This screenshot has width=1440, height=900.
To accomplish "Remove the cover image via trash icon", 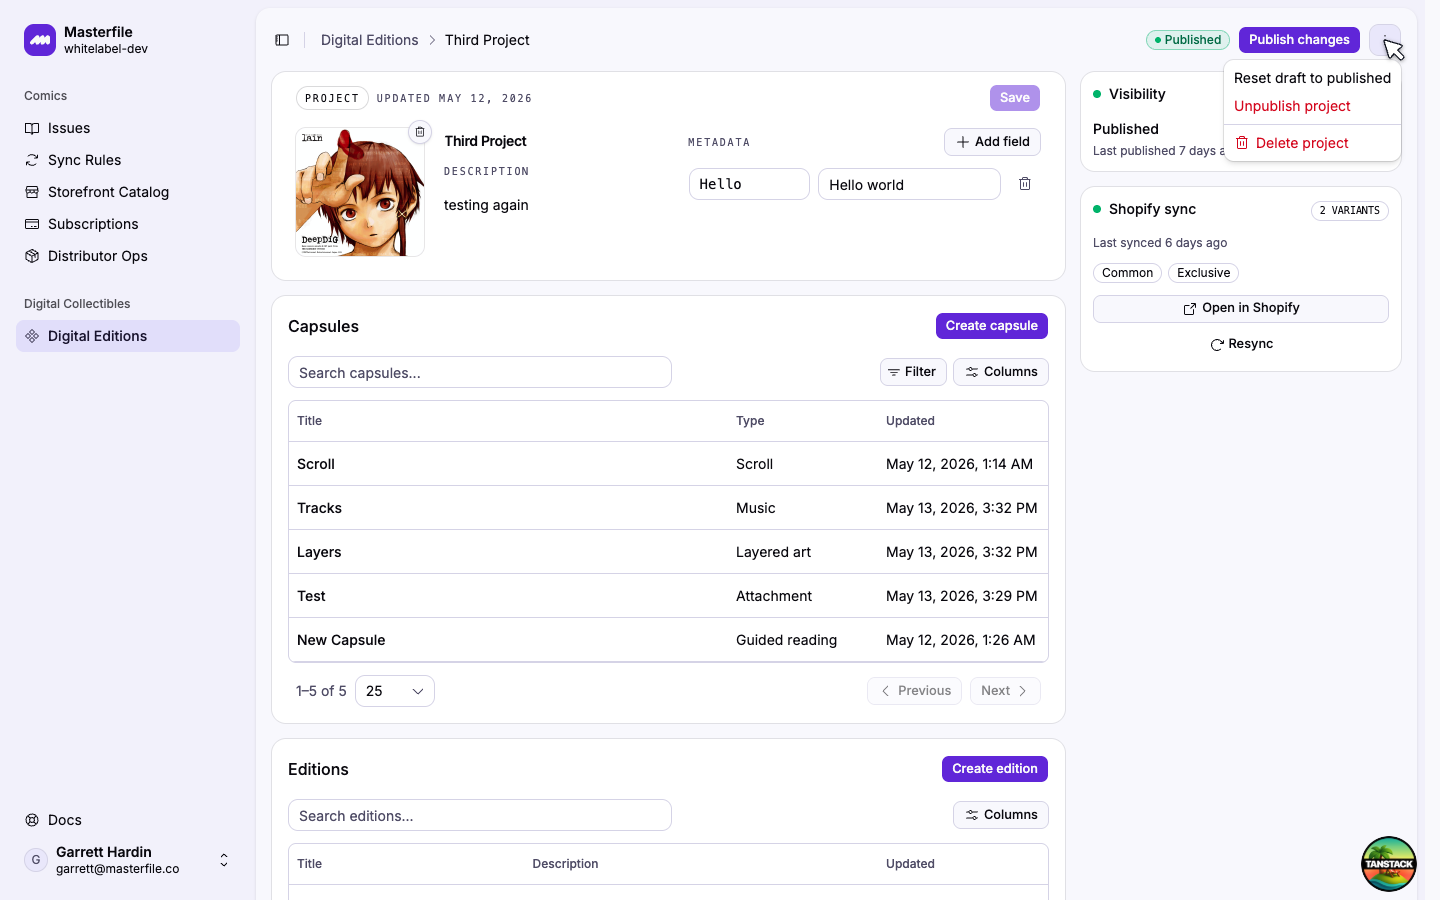I will point(420,132).
